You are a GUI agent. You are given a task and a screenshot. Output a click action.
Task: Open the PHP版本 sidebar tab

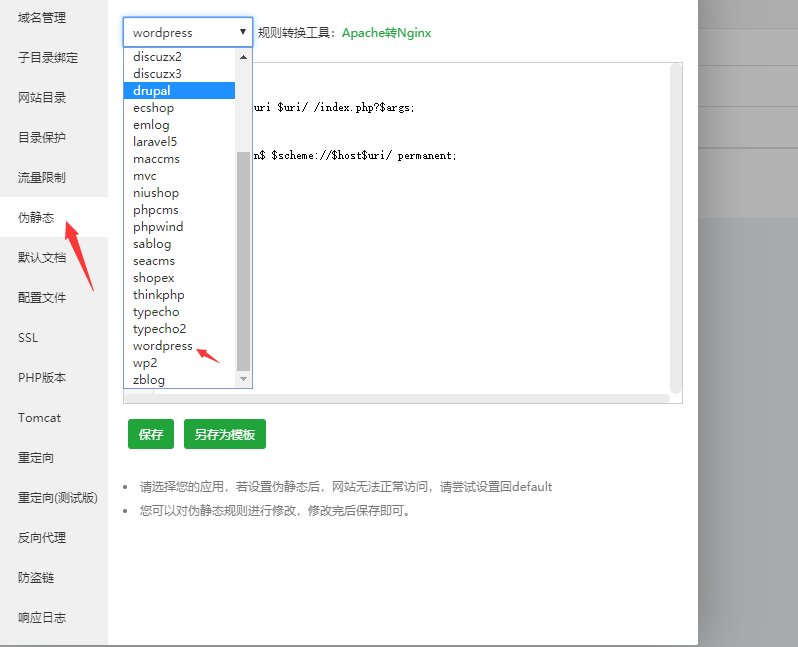pyautogui.click(x=53, y=378)
